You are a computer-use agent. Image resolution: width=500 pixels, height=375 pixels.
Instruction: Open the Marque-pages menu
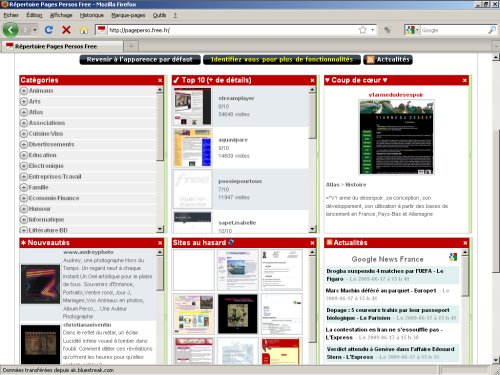tap(128, 15)
